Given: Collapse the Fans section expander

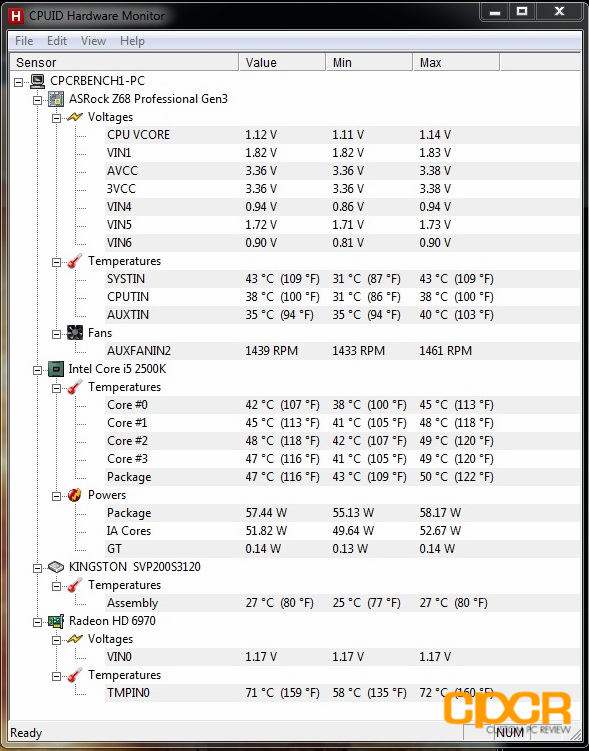Looking at the screenshot, I should click(57, 334).
